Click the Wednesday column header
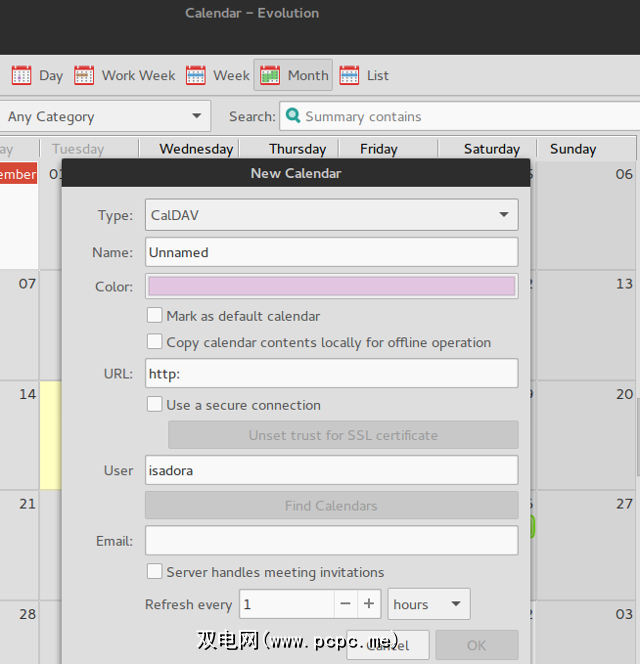The image size is (640, 664). click(196, 149)
